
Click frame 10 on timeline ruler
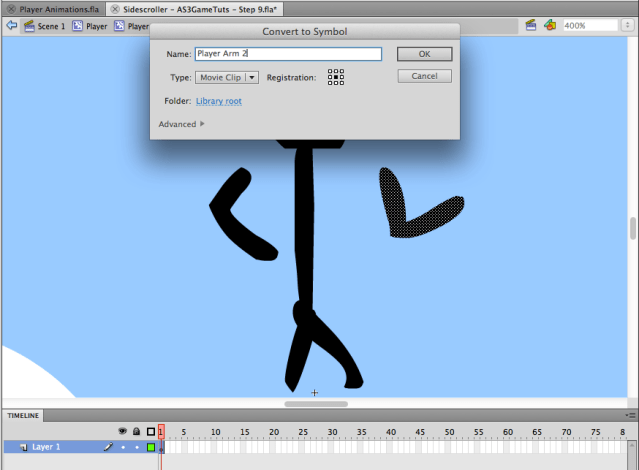(216, 432)
